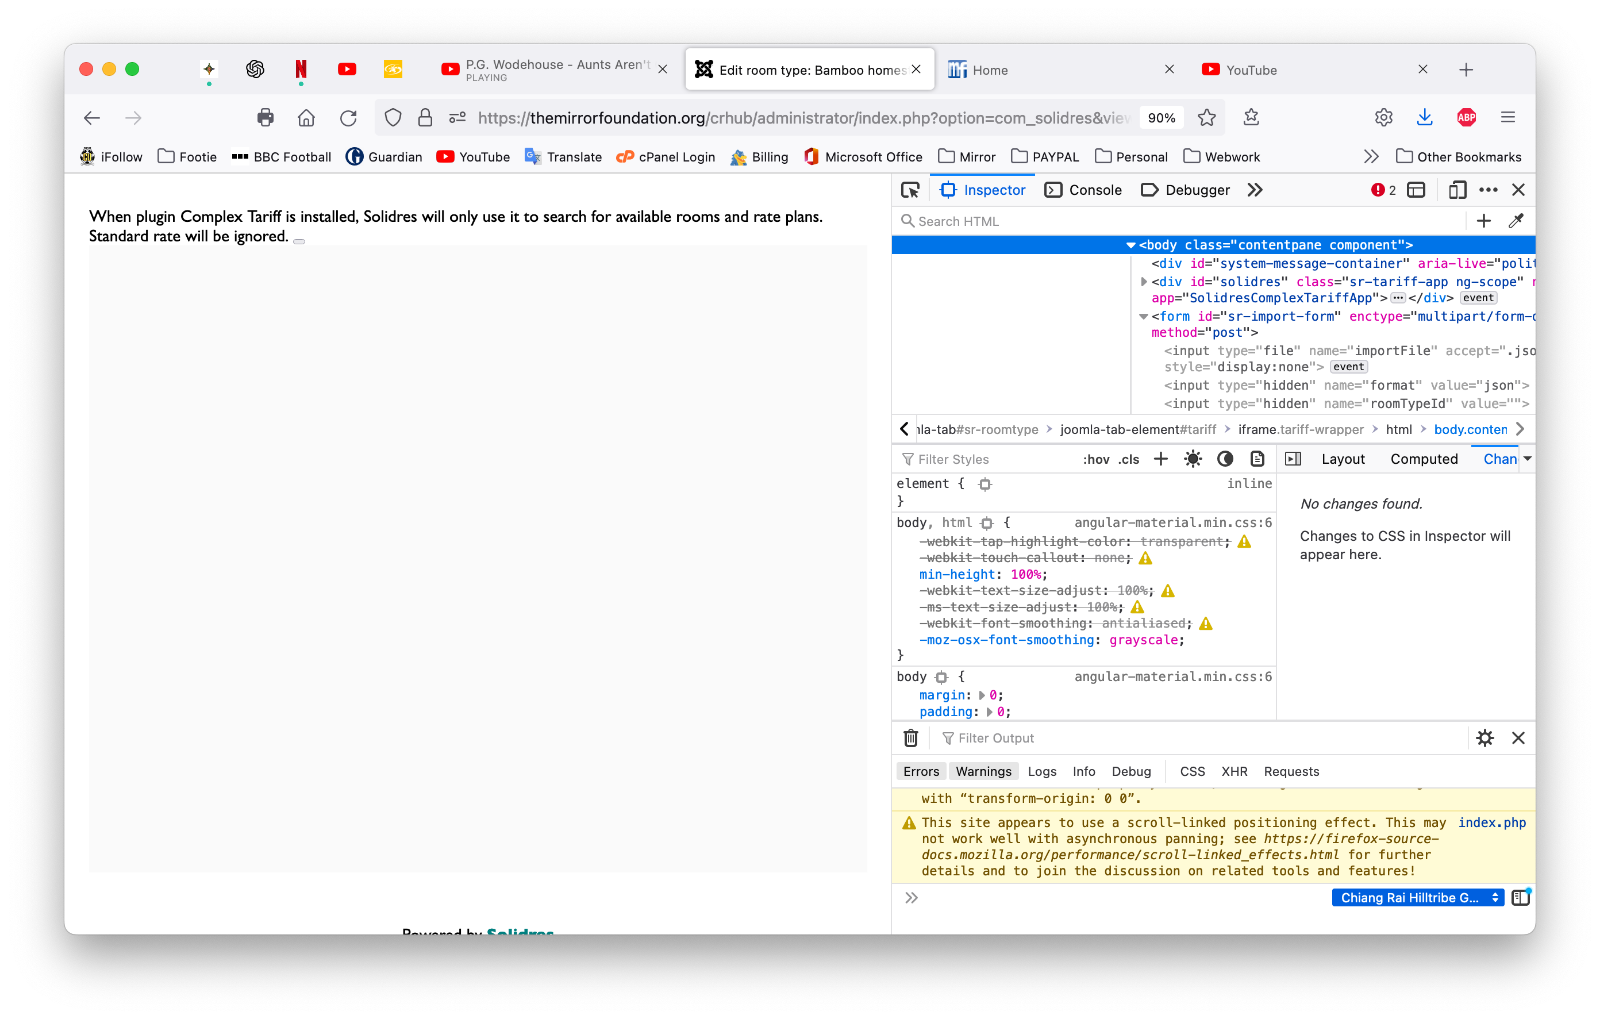The image size is (1600, 1019).
Task: Open the Chiang Rai Hilltribe context dropdown
Action: coord(1418,898)
